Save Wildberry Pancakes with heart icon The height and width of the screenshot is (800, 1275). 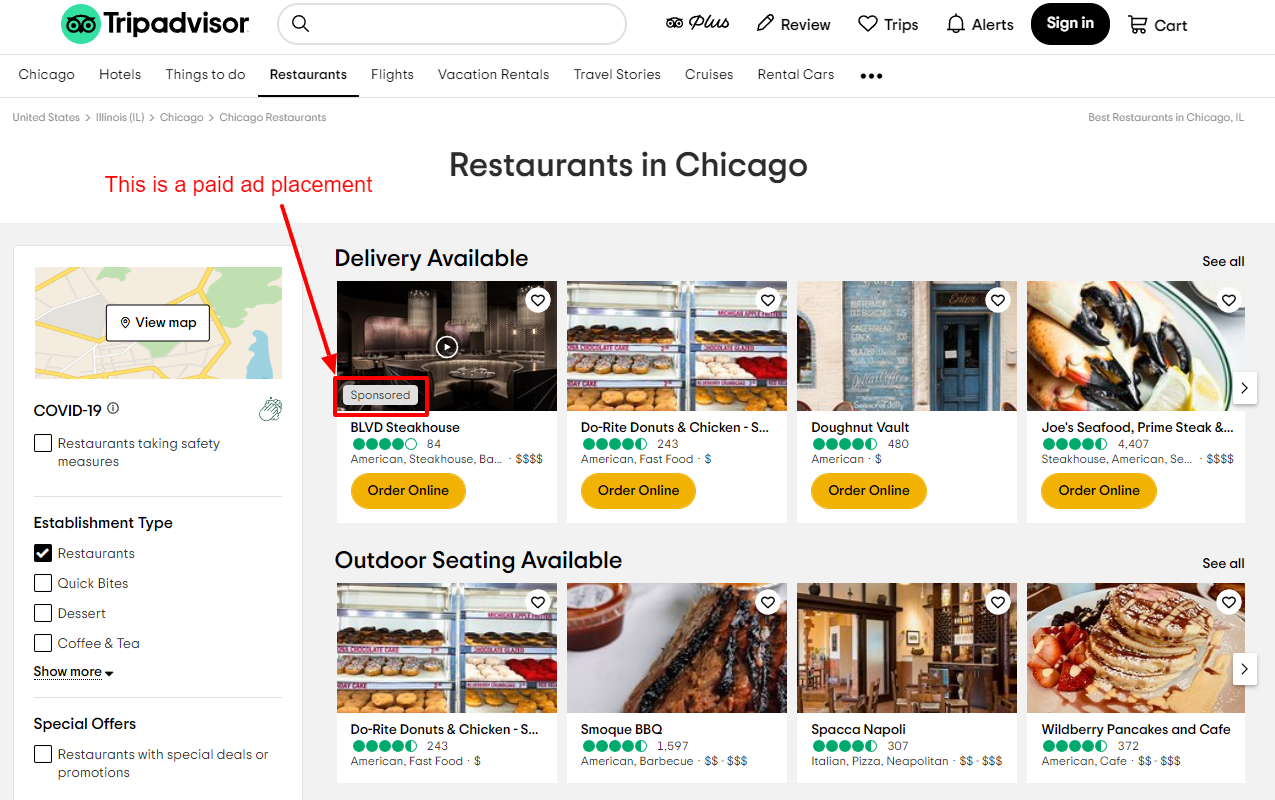pyautogui.click(x=1229, y=602)
